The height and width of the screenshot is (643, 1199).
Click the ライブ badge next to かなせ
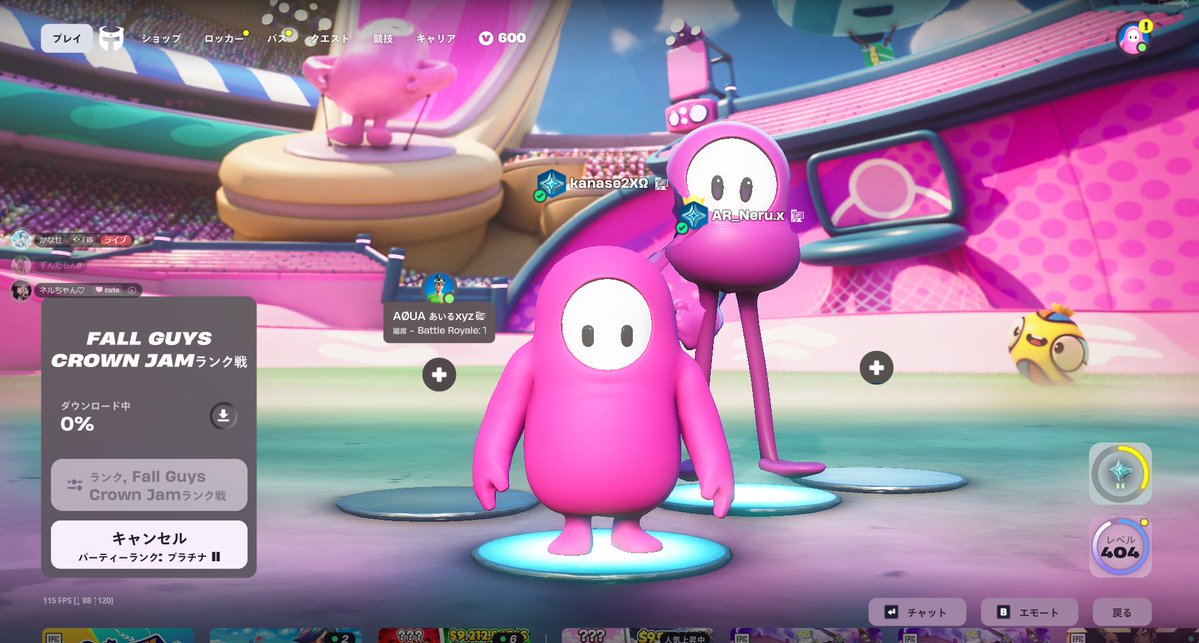[117, 240]
